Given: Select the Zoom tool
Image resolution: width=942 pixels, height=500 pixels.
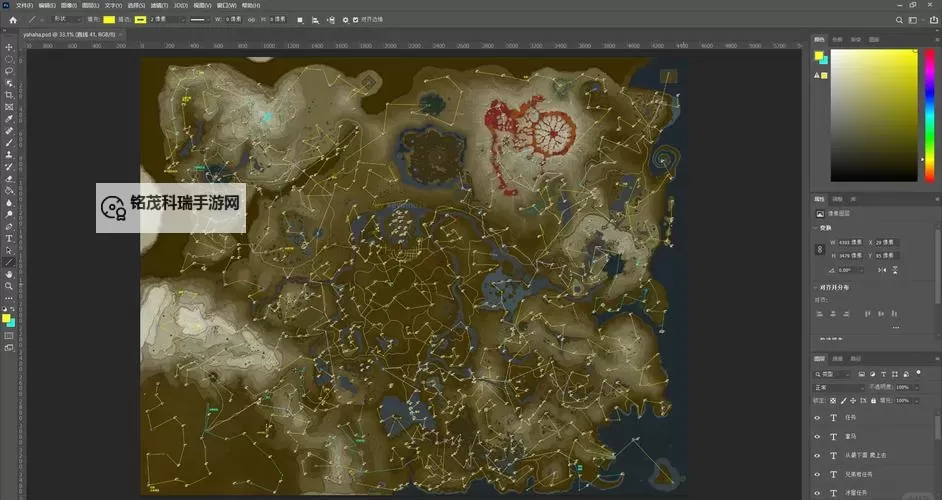Looking at the screenshot, I should point(9,286).
